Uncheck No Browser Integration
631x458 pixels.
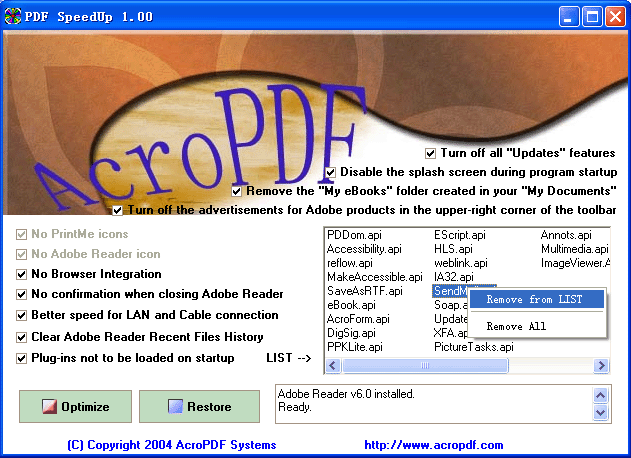pos(21,274)
